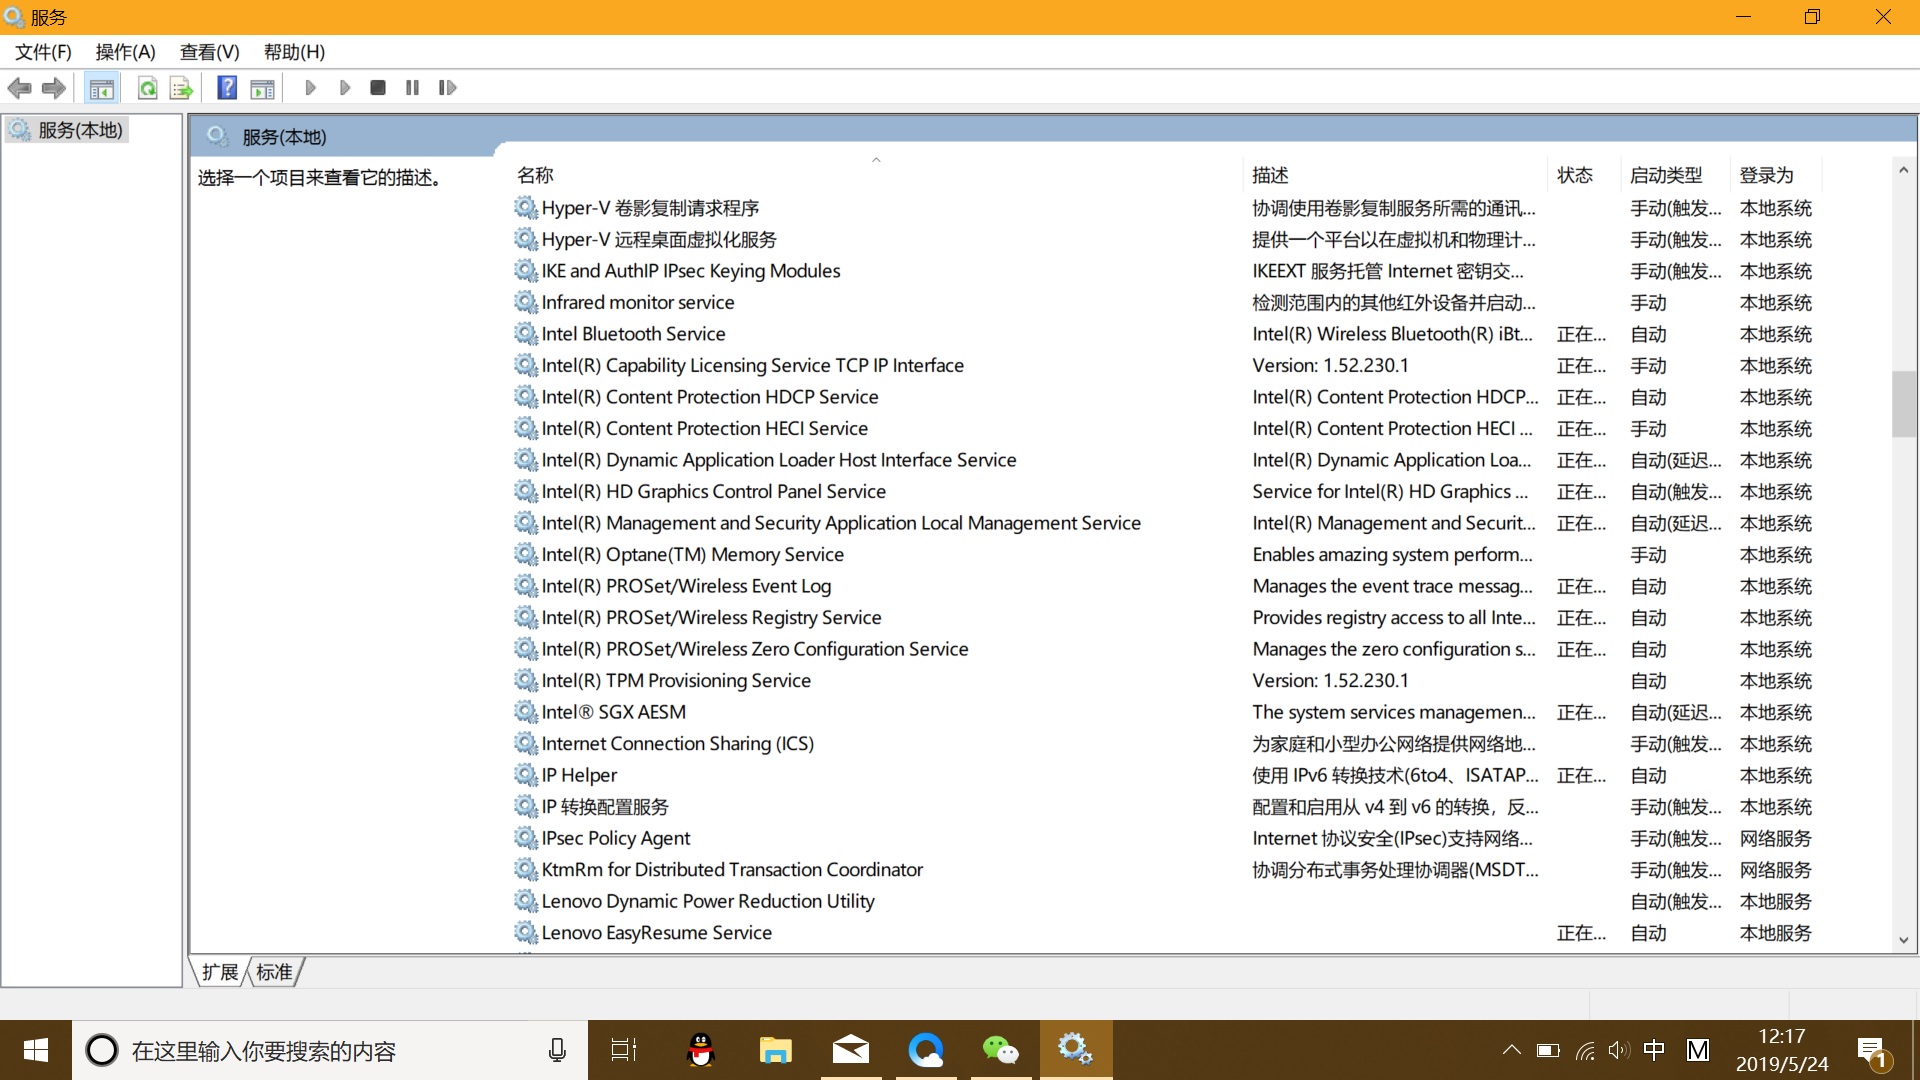Viewport: 1920px width, 1080px height.
Task: Select 服务(本地) in left tree
Action: click(80, 130)
